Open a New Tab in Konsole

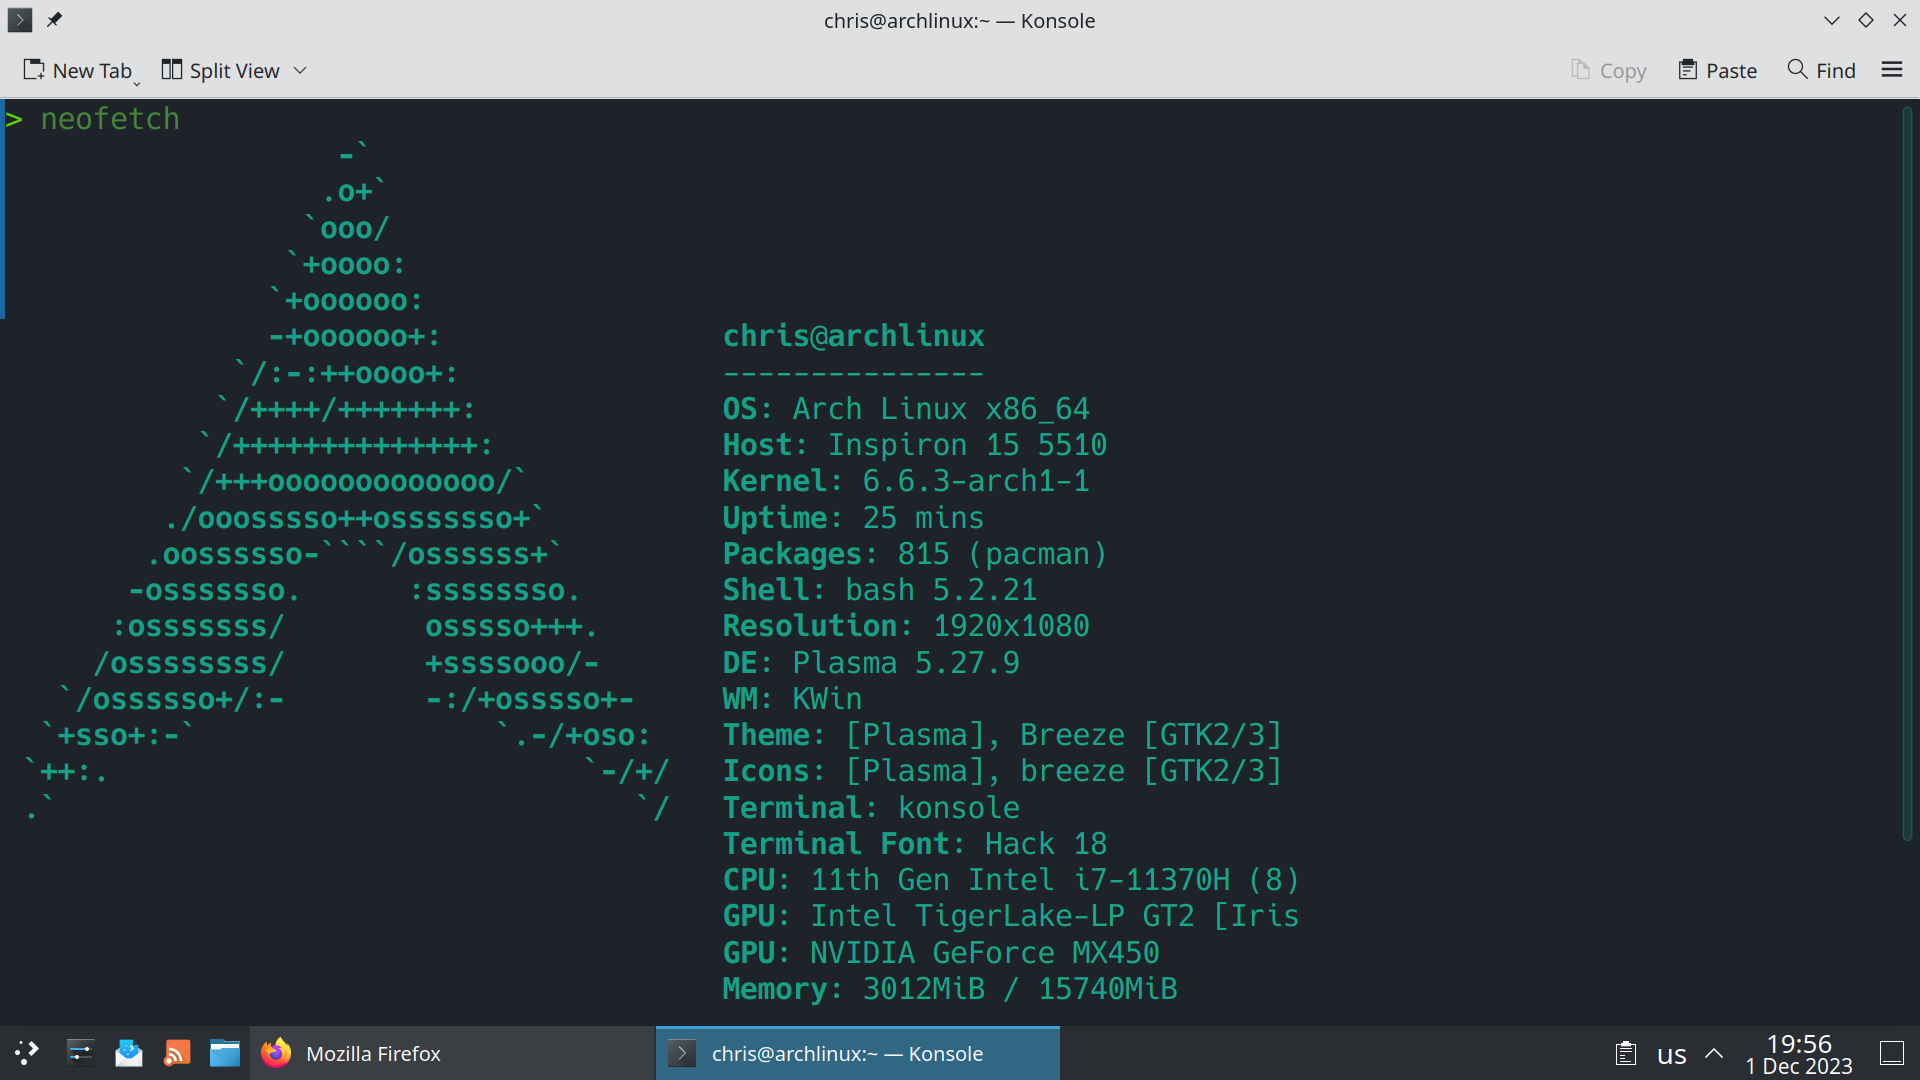(x=77, y=70)
